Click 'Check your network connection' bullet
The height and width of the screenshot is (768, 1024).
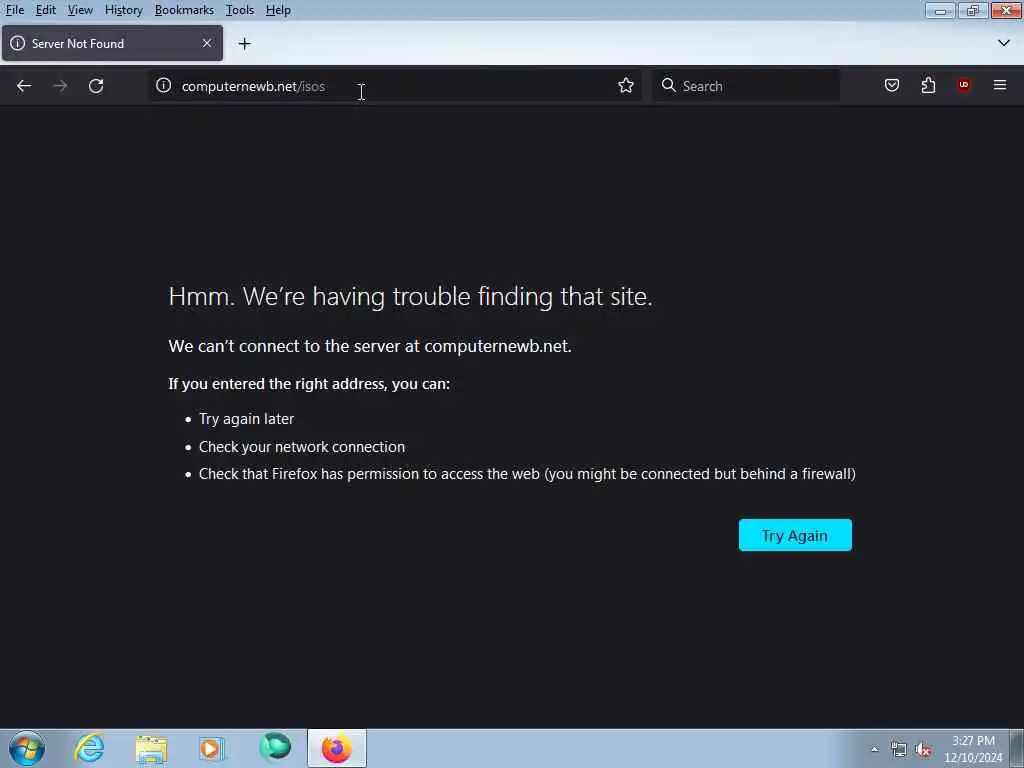tap(302, 447)
